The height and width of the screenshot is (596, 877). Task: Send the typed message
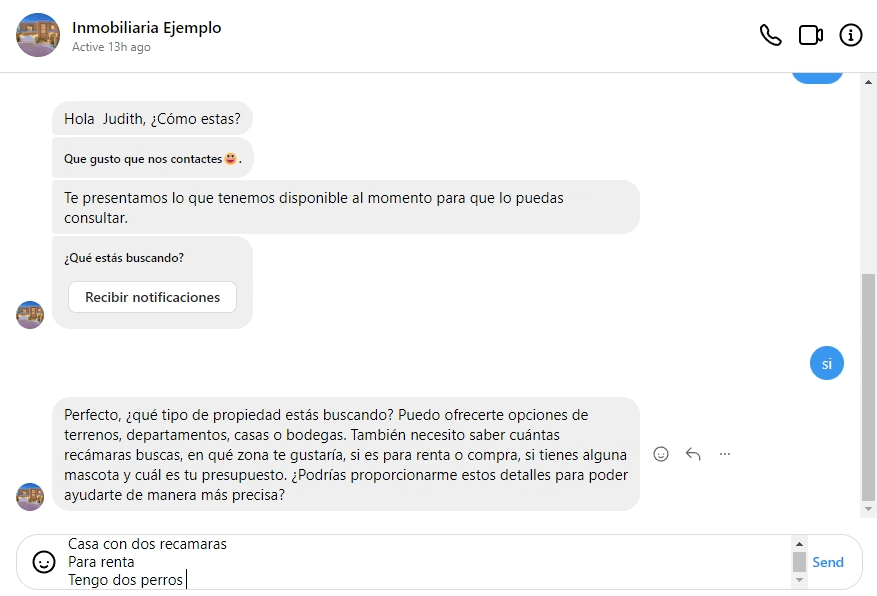pyautogui.click(x=828, y=562)
